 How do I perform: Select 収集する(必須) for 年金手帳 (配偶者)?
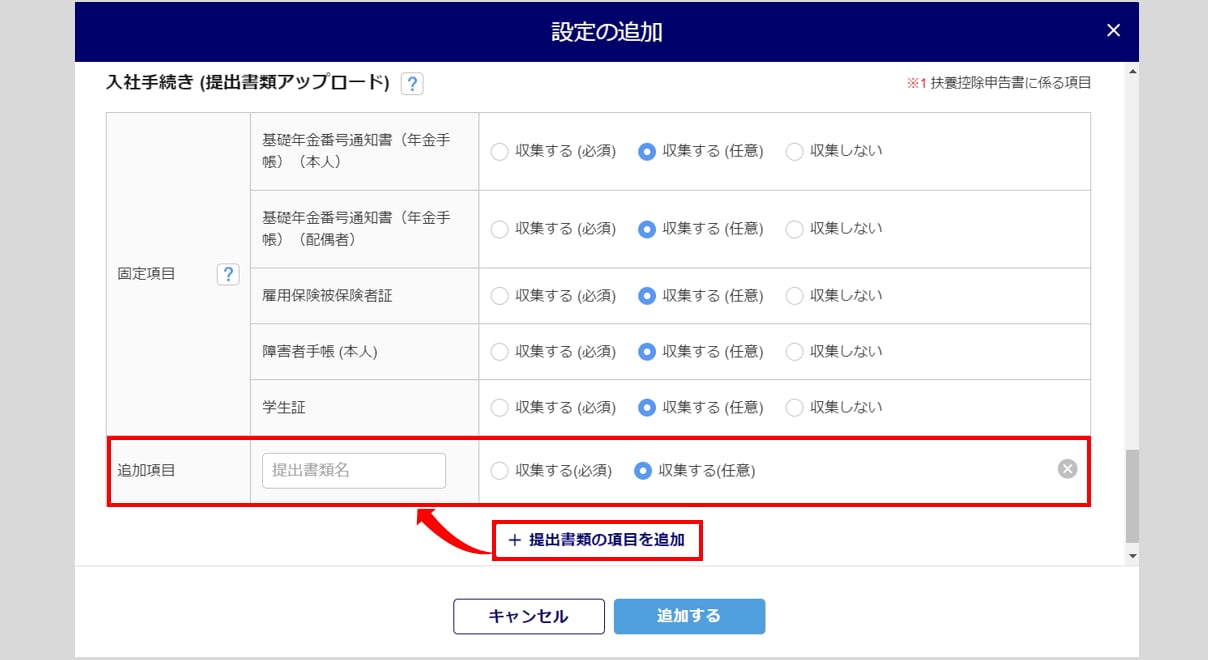[x=499, y=229]
